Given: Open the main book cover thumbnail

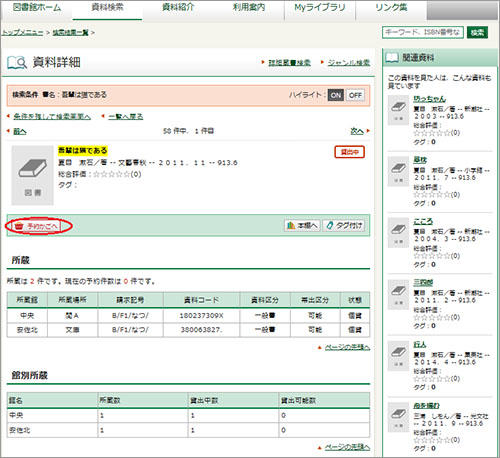Looking at the screenshot, I should (32, 175).
